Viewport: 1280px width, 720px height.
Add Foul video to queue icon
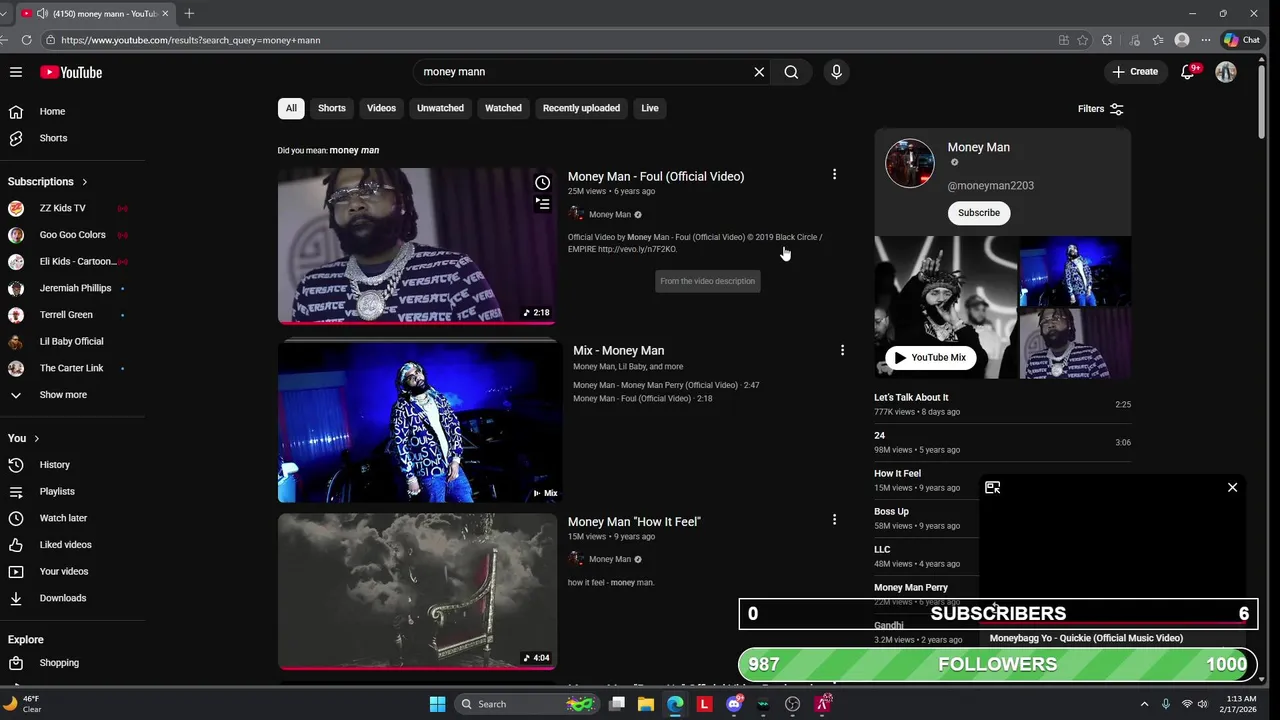tap(542, 204)
